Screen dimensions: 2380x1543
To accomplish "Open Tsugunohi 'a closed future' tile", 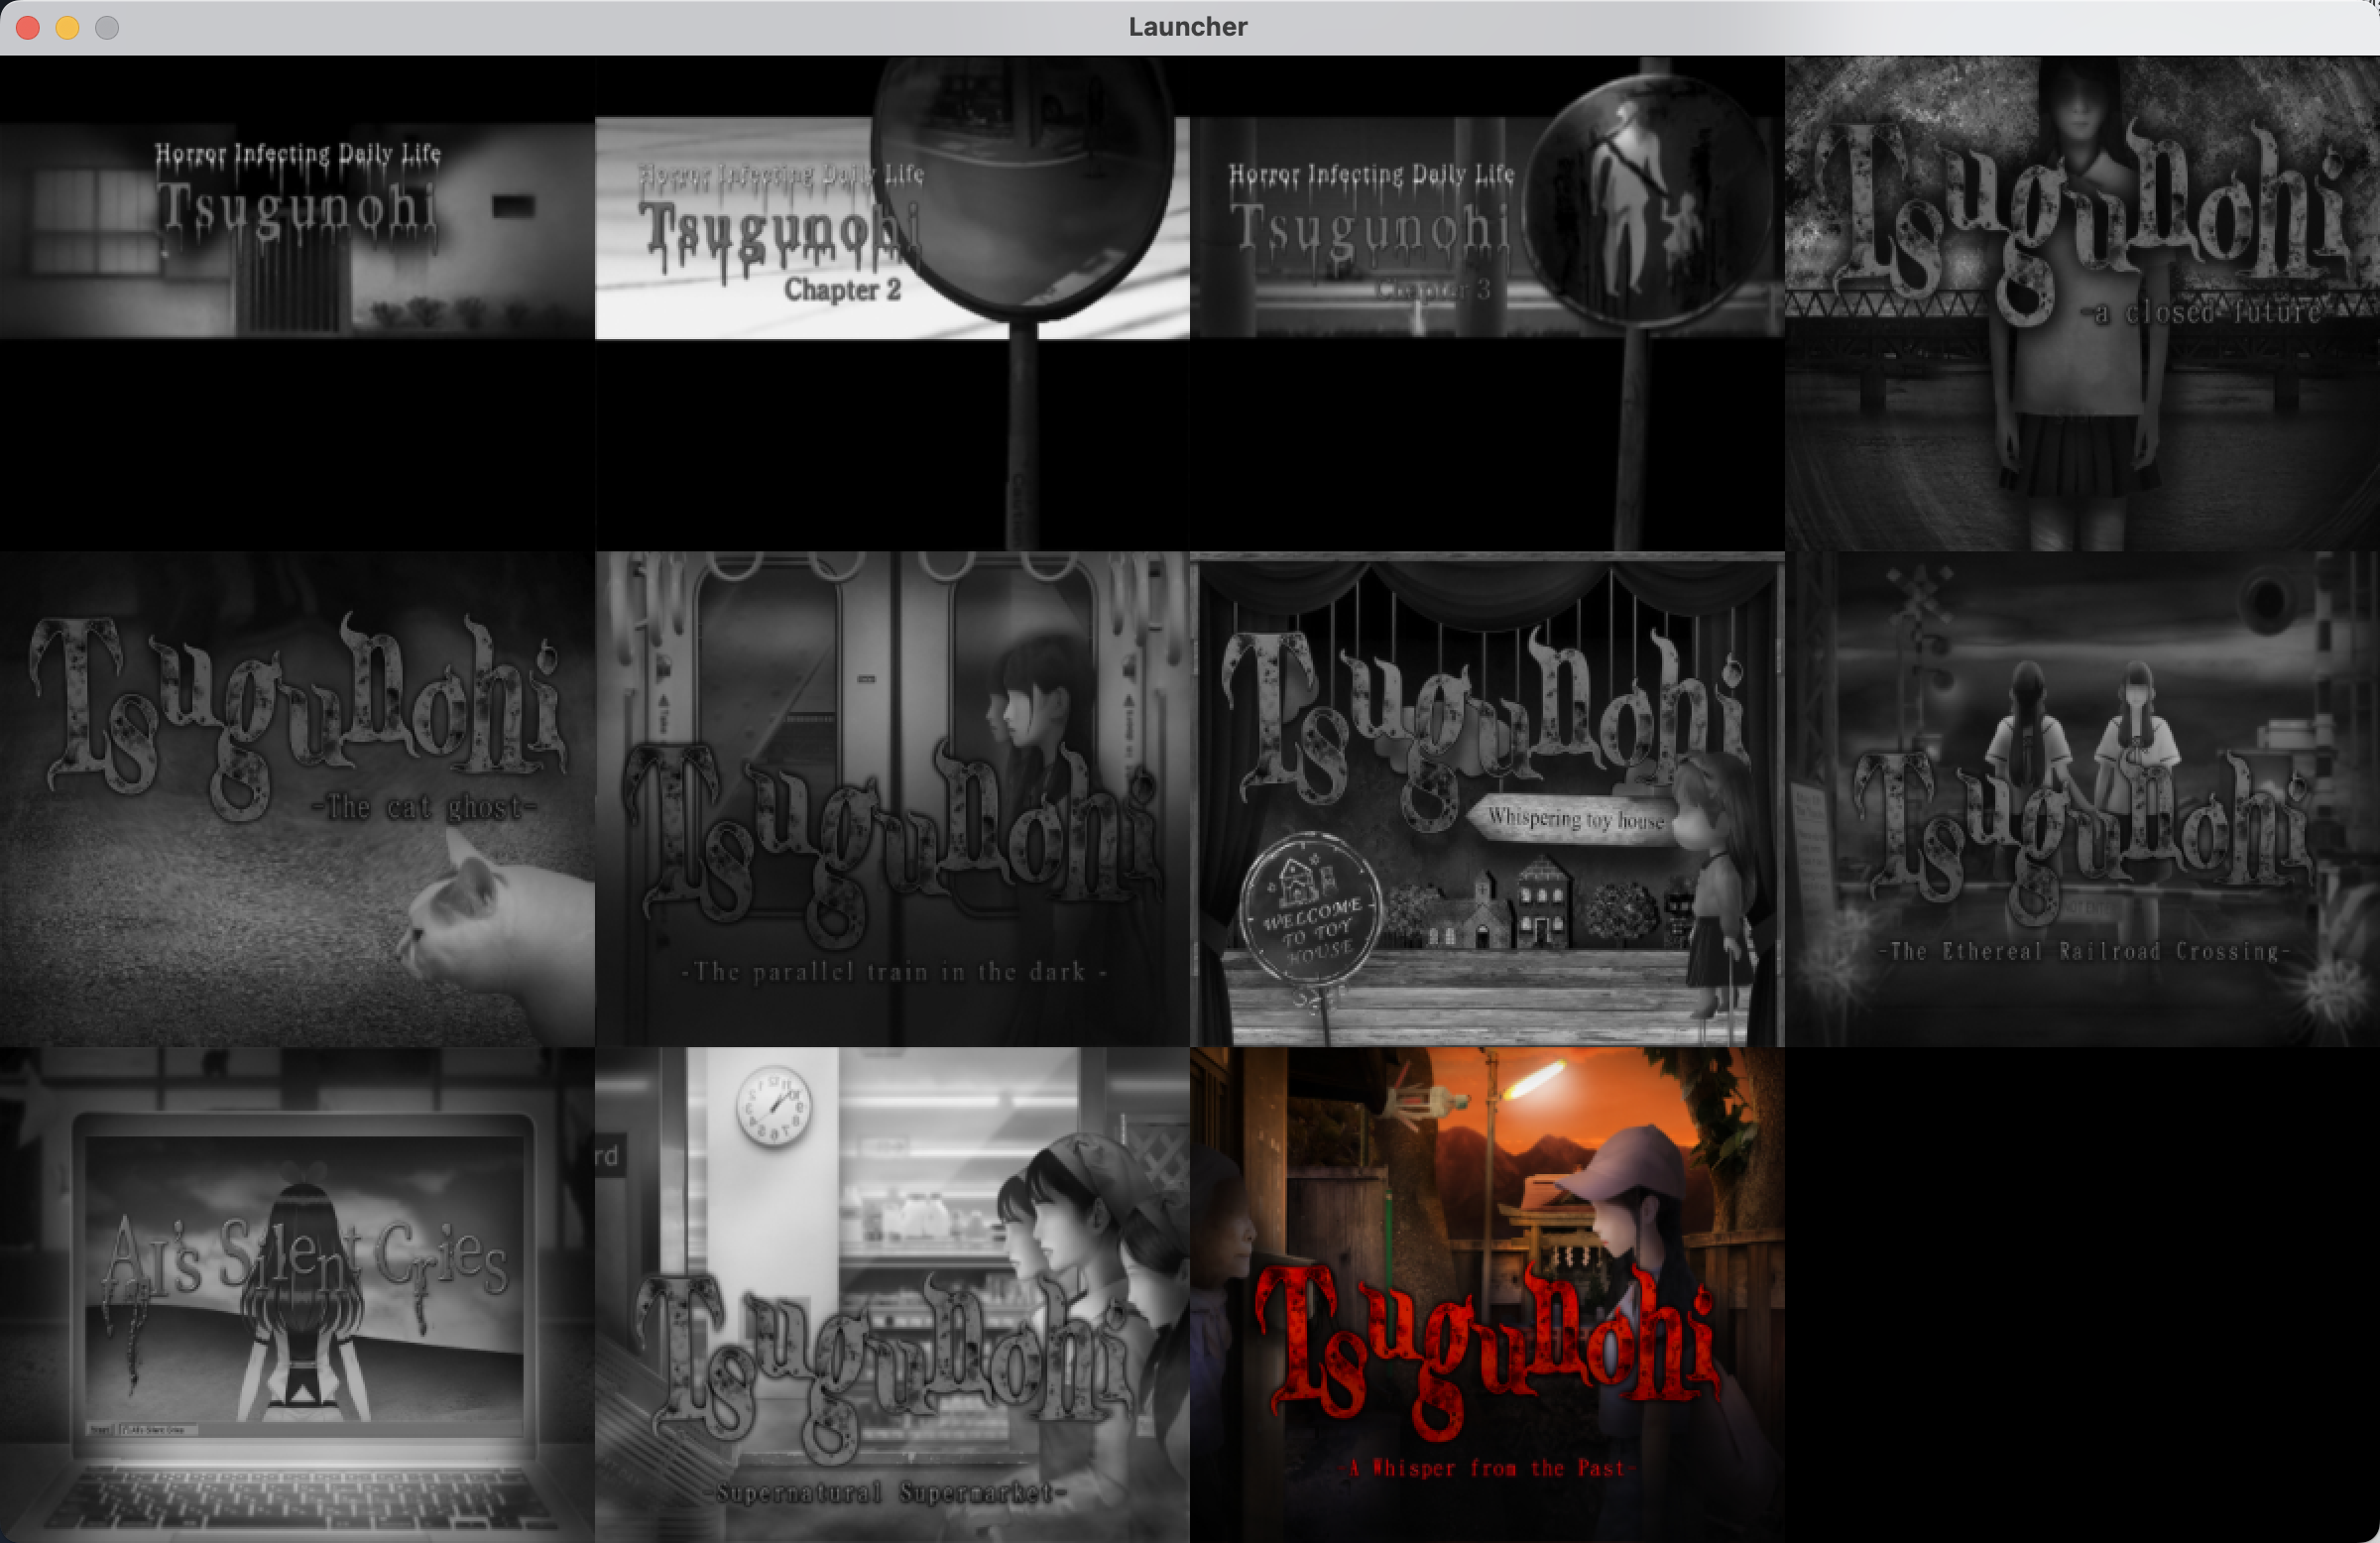I will point(2082,303).
